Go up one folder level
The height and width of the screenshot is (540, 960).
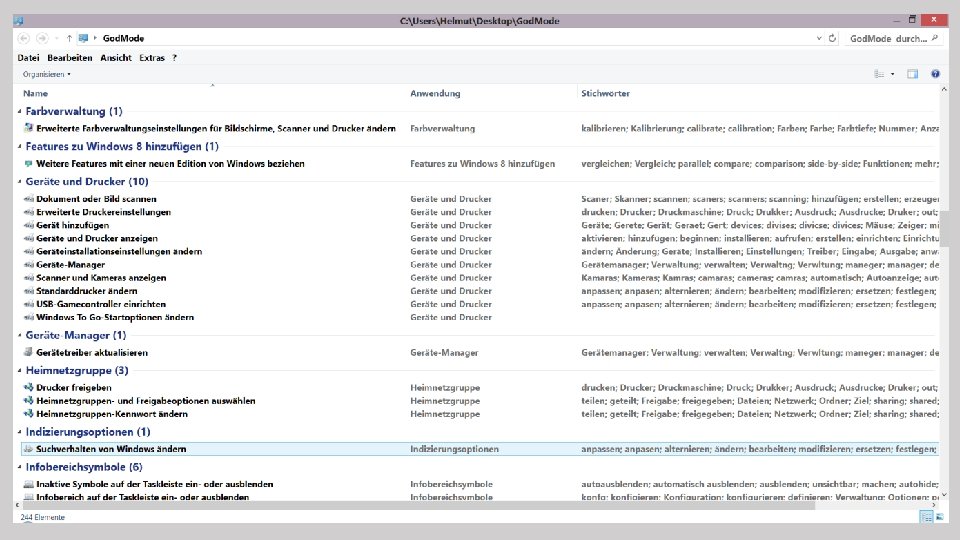tap(69, 38)
